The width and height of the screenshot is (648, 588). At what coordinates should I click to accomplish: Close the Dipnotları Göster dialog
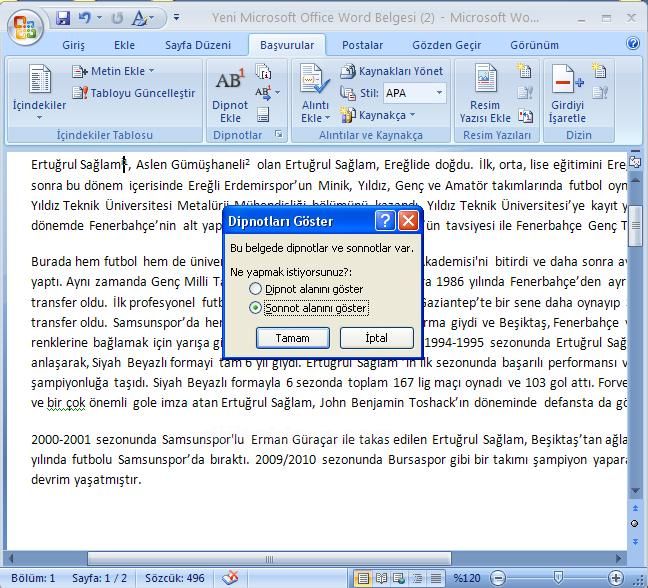[x=408, y=221]
